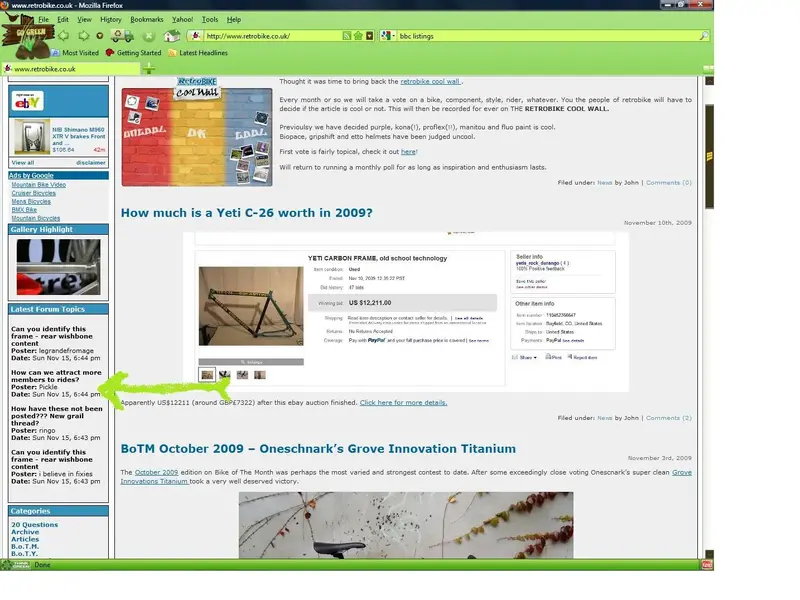
Task: Click the Think Green icon in the status bar
Action: 16,565
